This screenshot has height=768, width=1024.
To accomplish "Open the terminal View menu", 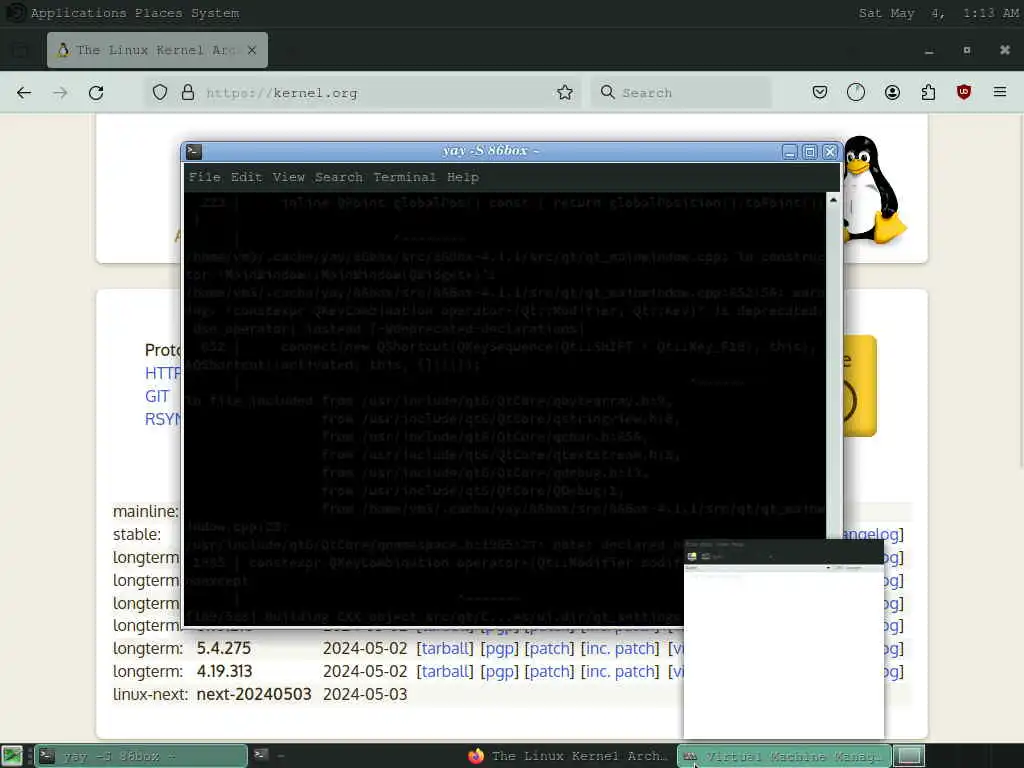I will coord(289,177).
